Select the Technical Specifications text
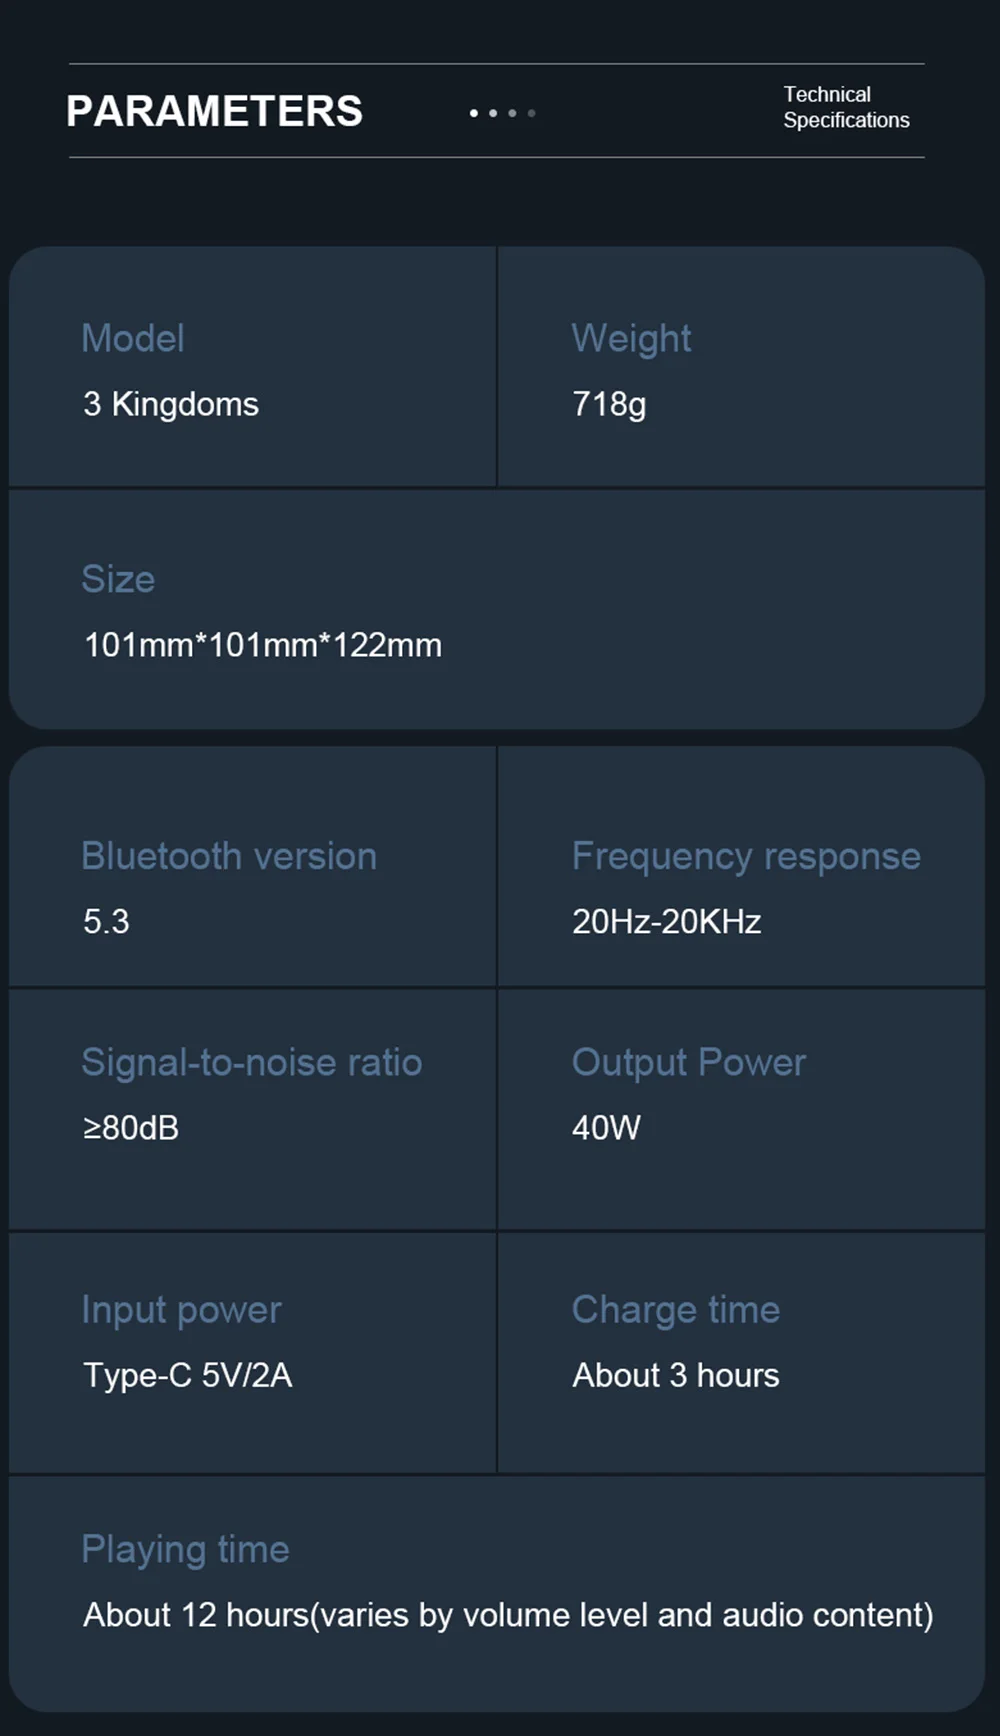 coord(845,107)
